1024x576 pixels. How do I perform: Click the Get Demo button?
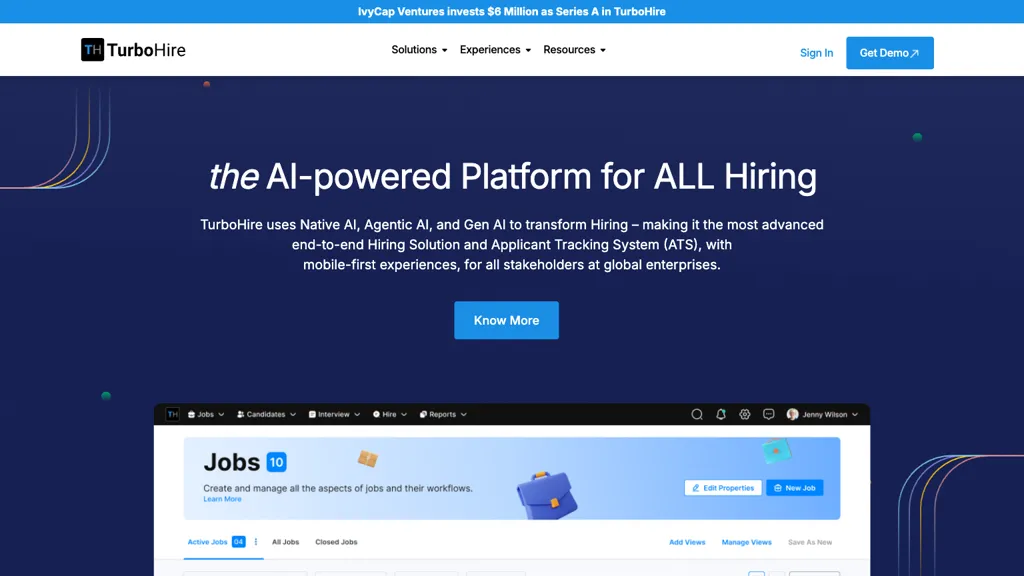889,53
